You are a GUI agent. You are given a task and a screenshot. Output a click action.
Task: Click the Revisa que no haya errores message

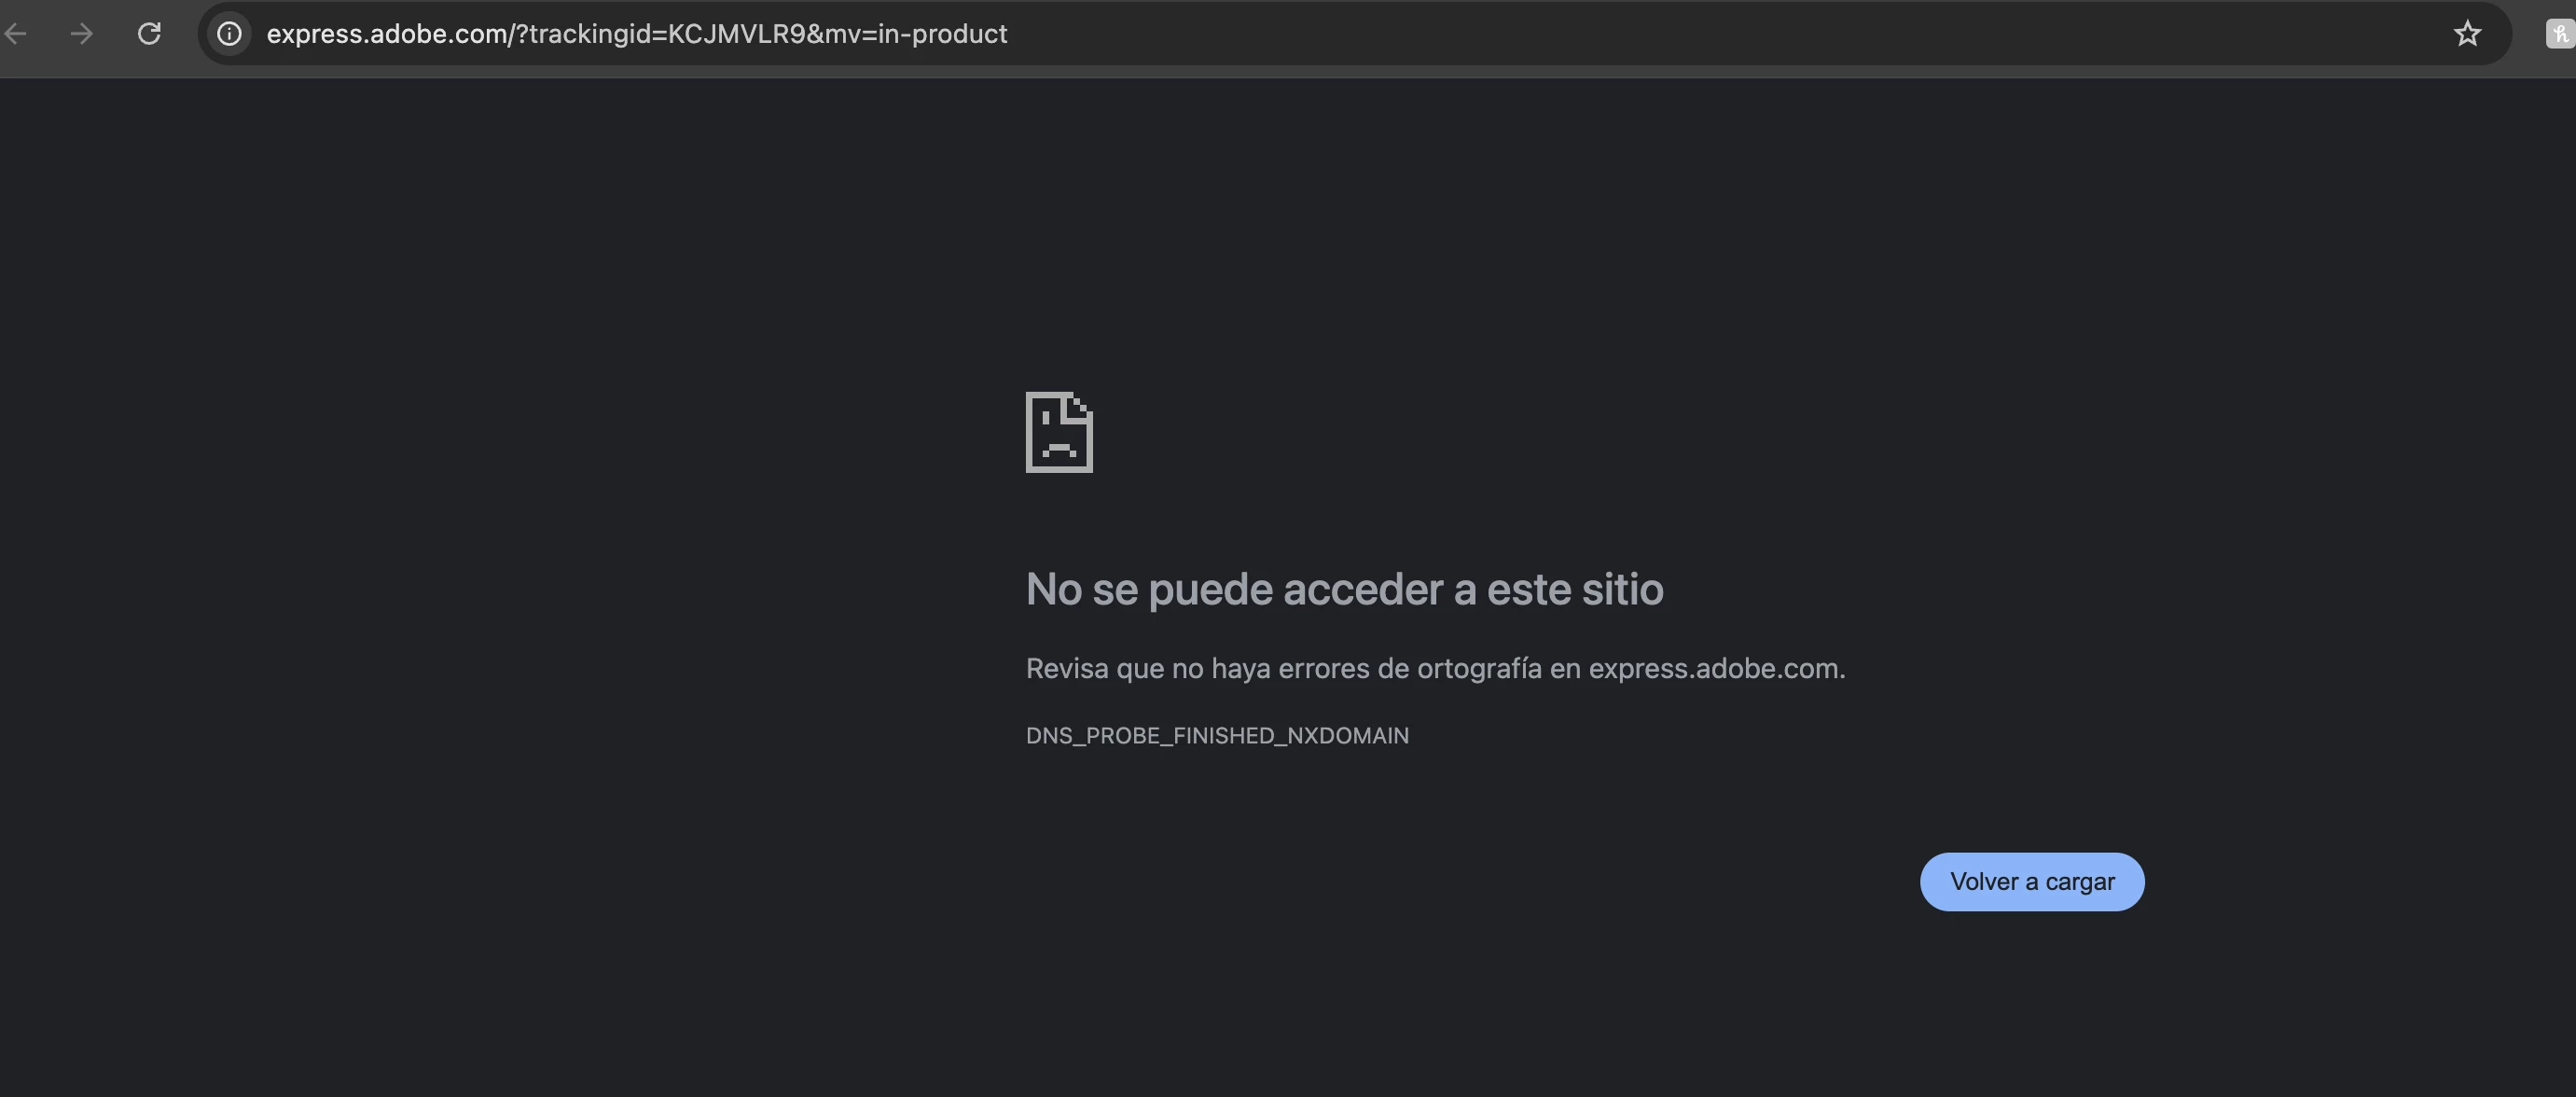1435,668
